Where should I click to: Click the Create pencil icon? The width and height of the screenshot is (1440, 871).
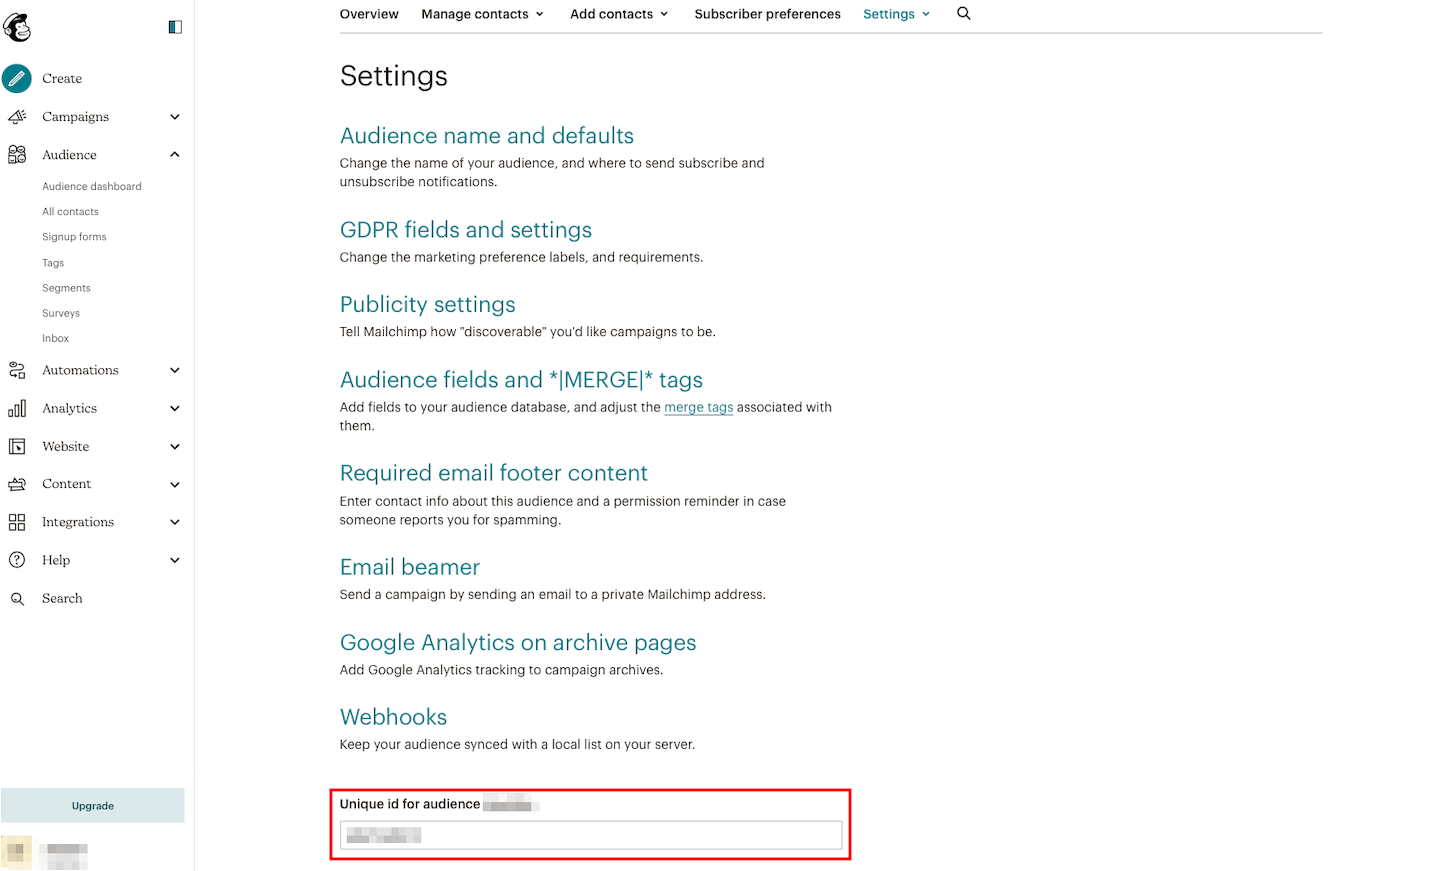(17, 78)
